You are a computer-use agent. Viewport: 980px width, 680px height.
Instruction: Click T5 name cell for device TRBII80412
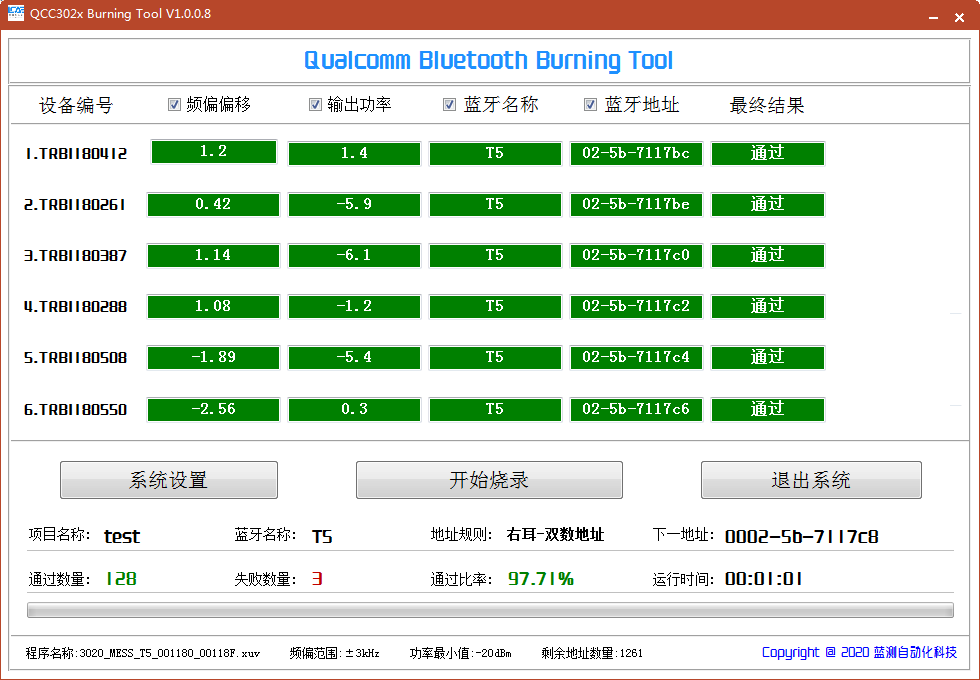495,154
